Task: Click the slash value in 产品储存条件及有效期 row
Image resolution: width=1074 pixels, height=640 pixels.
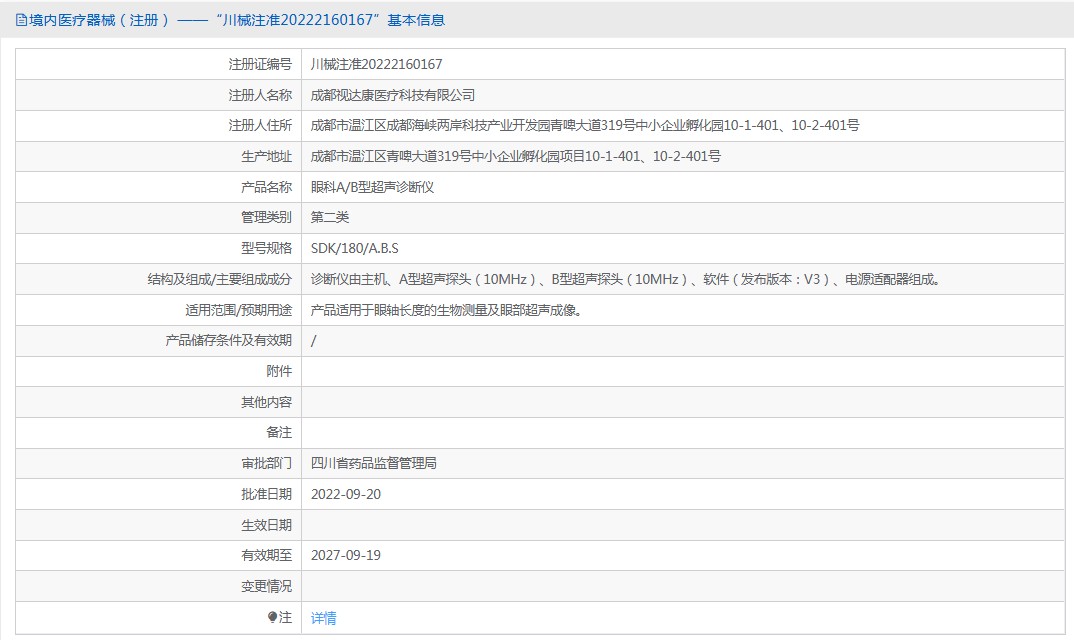Action: [314, 341]
